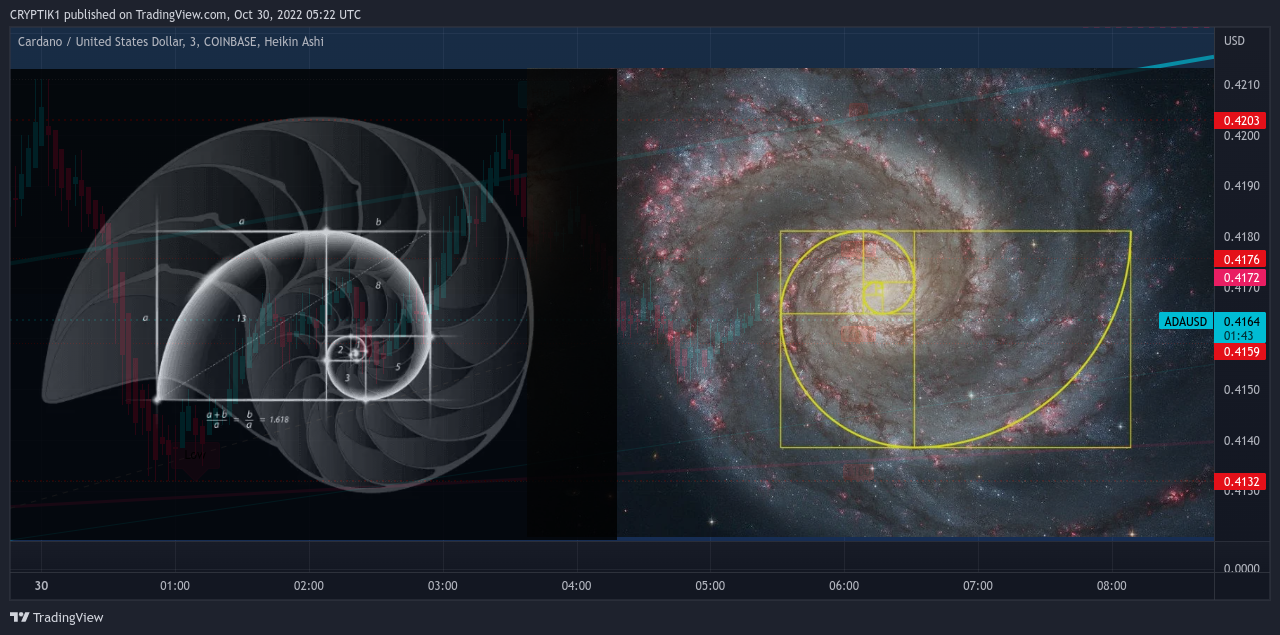1280x635 pixels.
Task: Click the CRYPTIK1 published header text
Action: click(x=185, y=15)
